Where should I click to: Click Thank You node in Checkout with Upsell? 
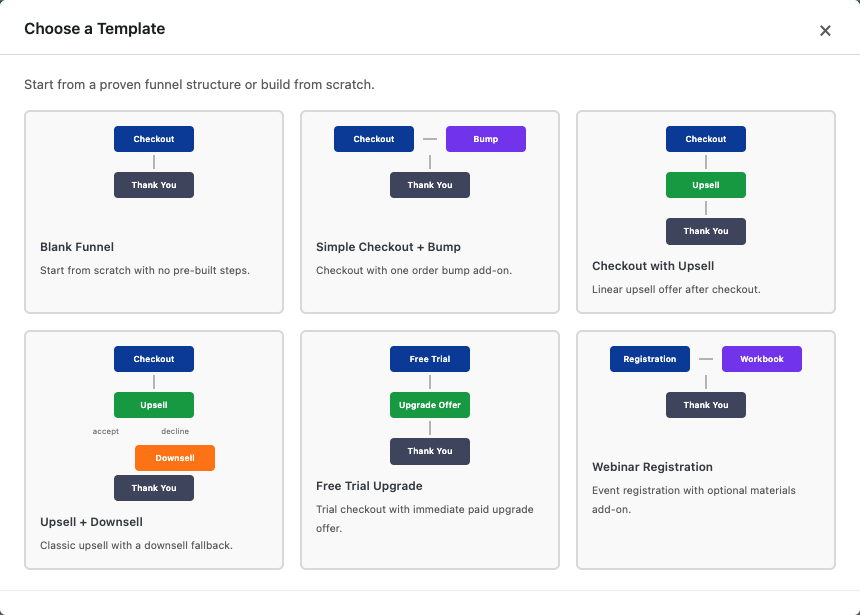click(x=705, y=231)
